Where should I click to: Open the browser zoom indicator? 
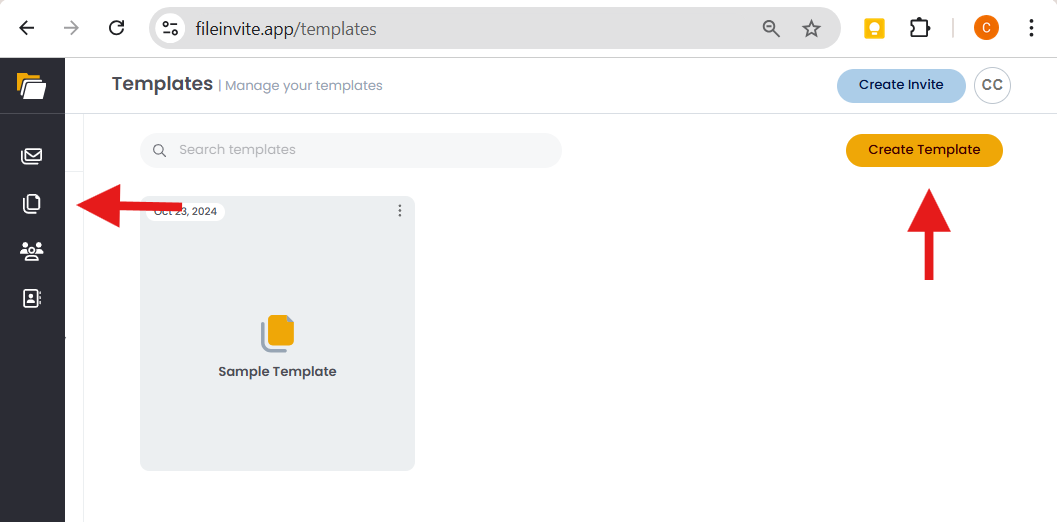pos(771,29)
